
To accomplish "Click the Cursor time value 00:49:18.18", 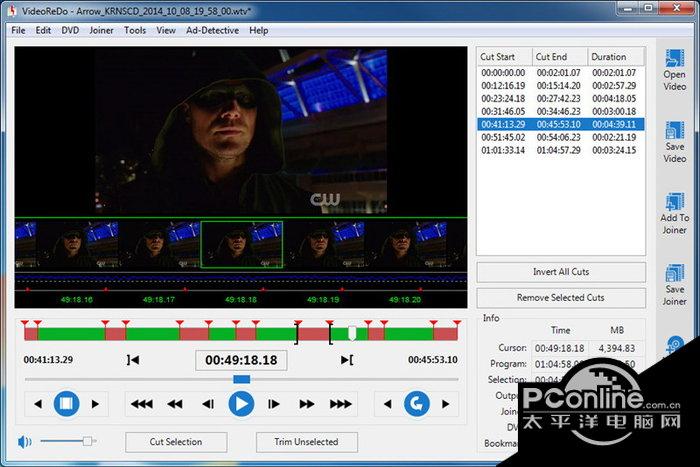I will point(559,348).
